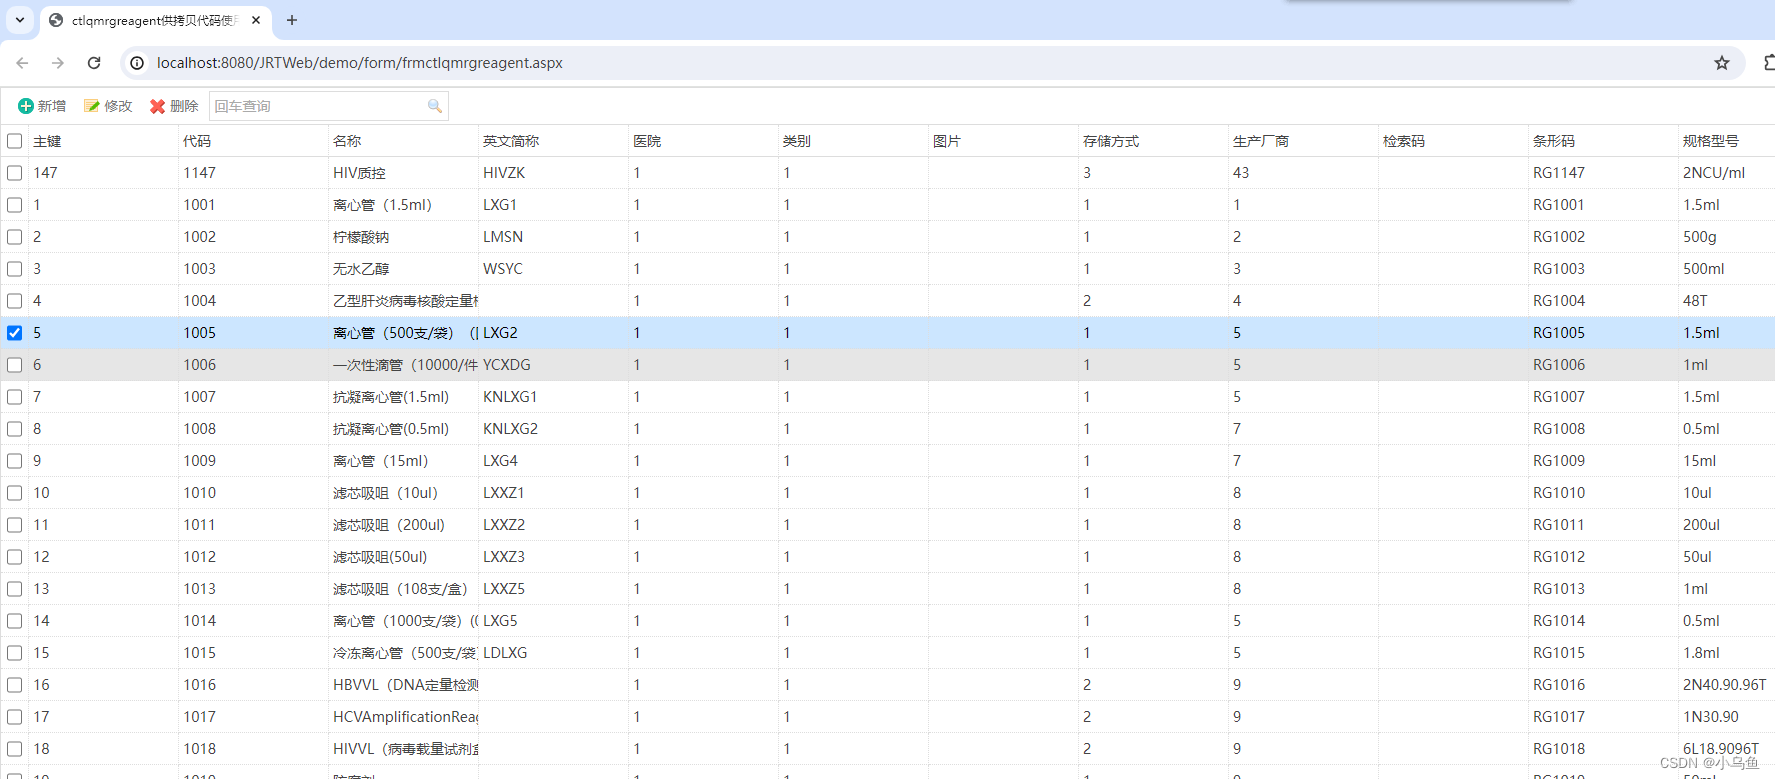
Task: Sort by the 主键 column header
Action: 103,141
